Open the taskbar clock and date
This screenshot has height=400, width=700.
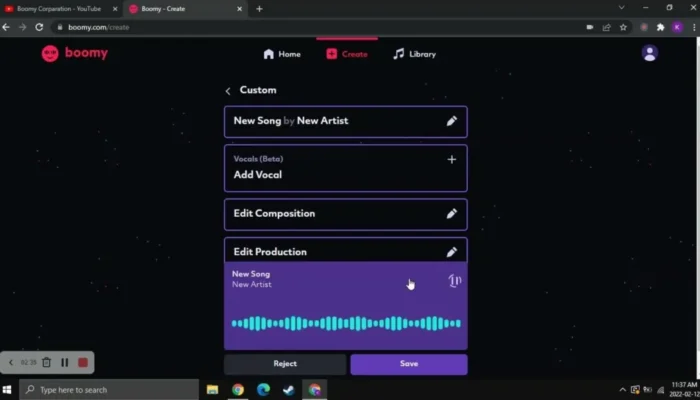[683, 390]
